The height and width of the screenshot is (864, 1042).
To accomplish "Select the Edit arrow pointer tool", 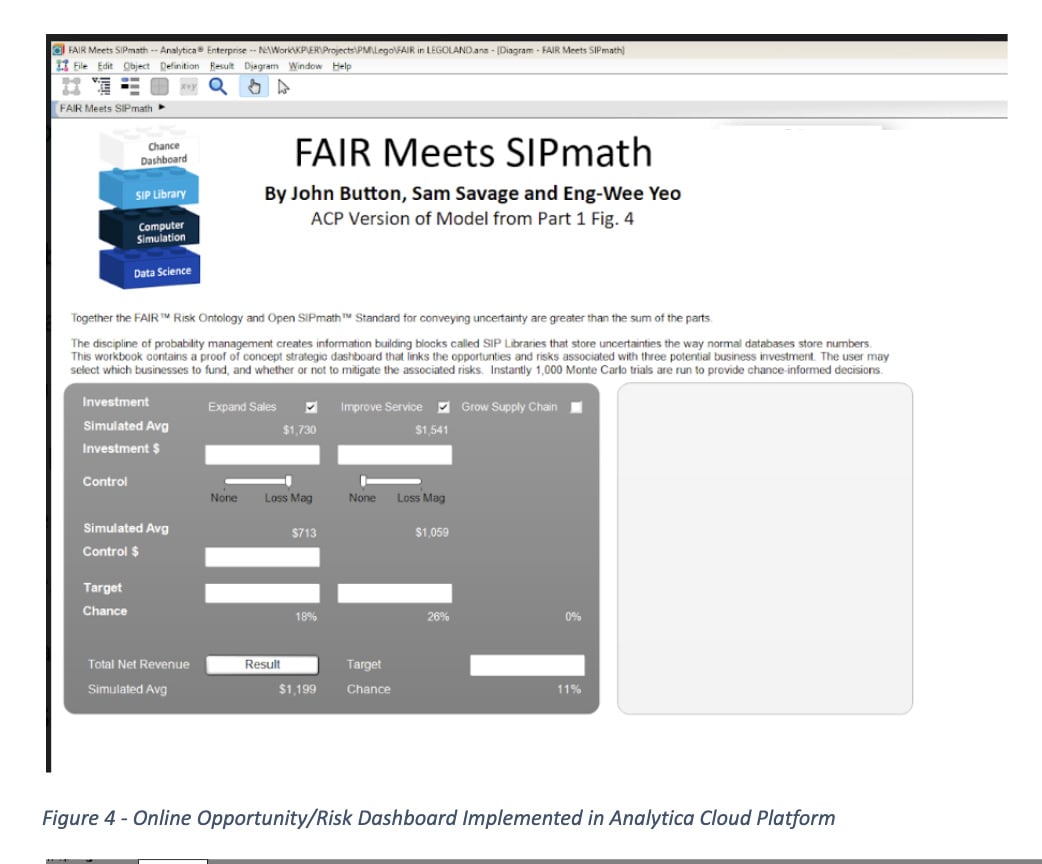I will coord(283,87).
